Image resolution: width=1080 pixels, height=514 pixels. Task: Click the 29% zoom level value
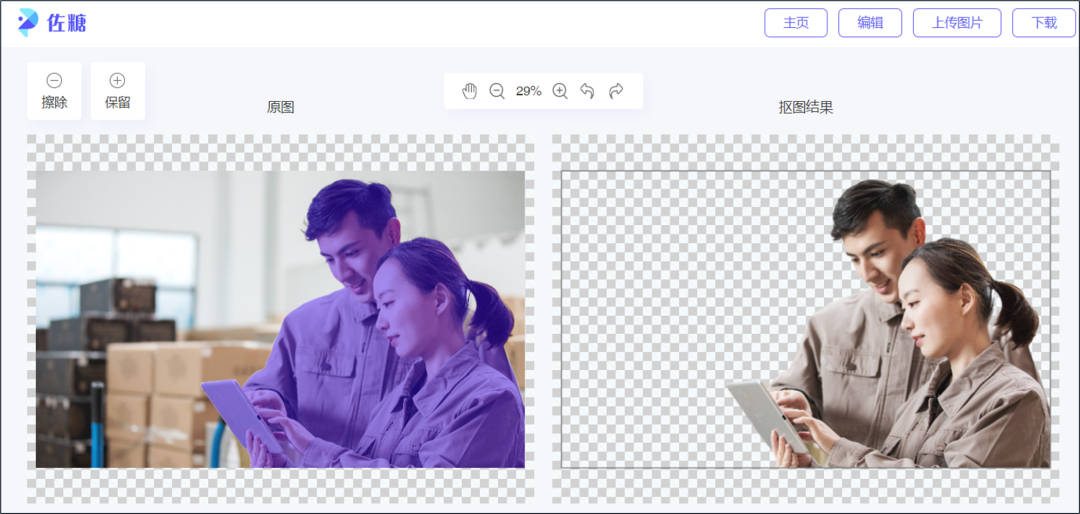528,91
